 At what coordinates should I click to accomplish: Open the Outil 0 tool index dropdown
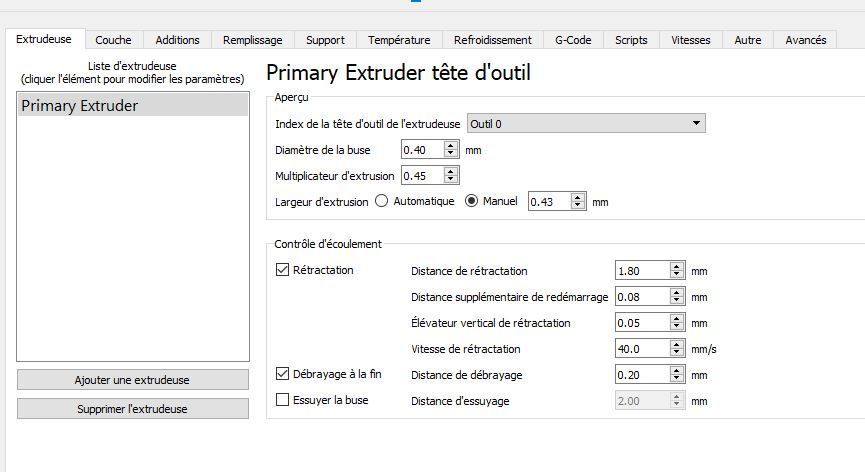586,124
